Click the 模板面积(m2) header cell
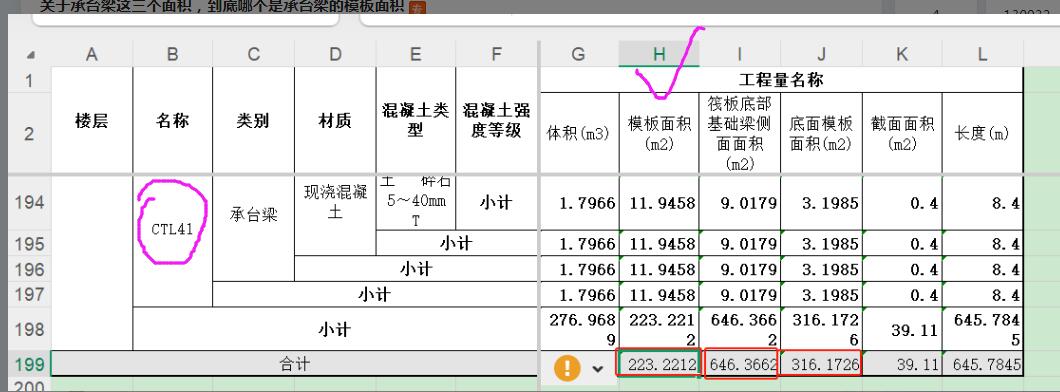 659,133
